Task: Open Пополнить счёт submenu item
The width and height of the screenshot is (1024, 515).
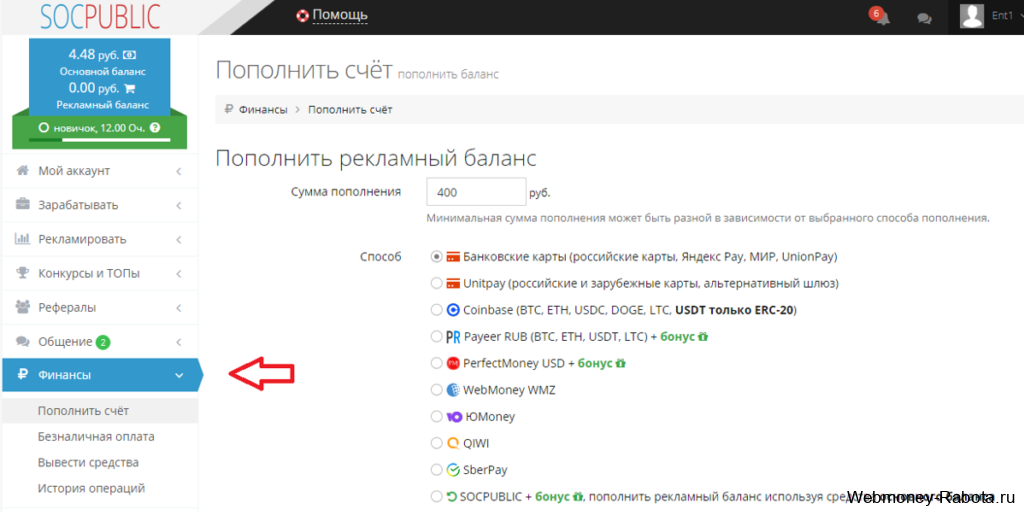Action: point(84,411)
